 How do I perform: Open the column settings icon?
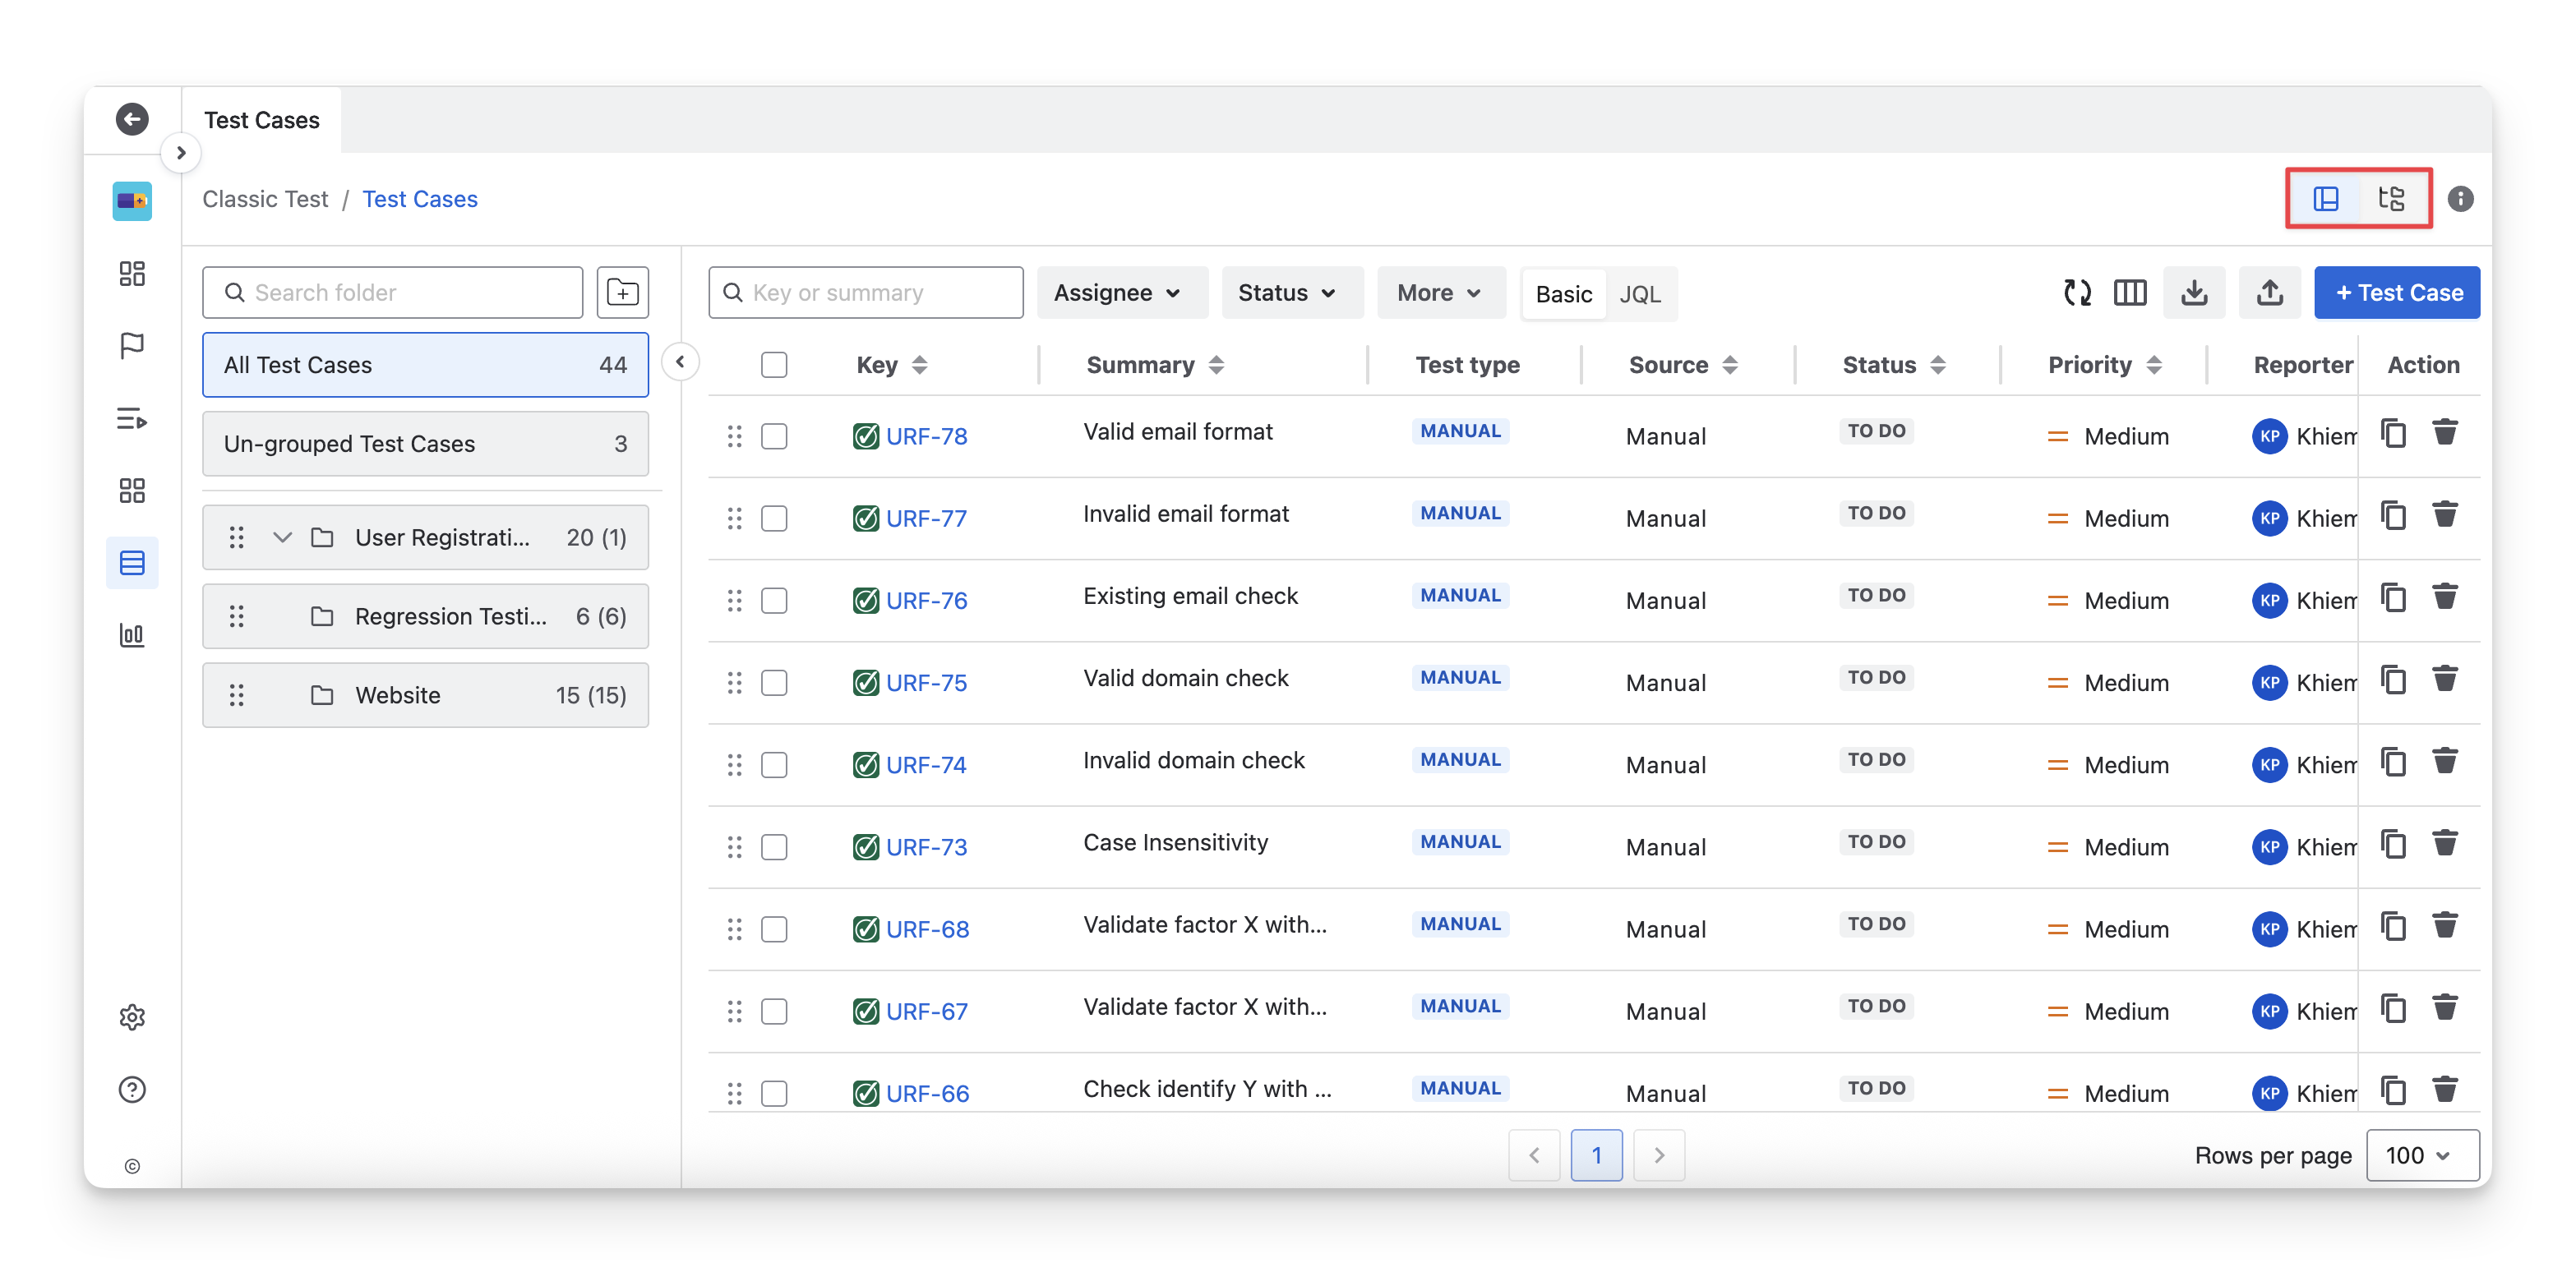(2130, 292)
